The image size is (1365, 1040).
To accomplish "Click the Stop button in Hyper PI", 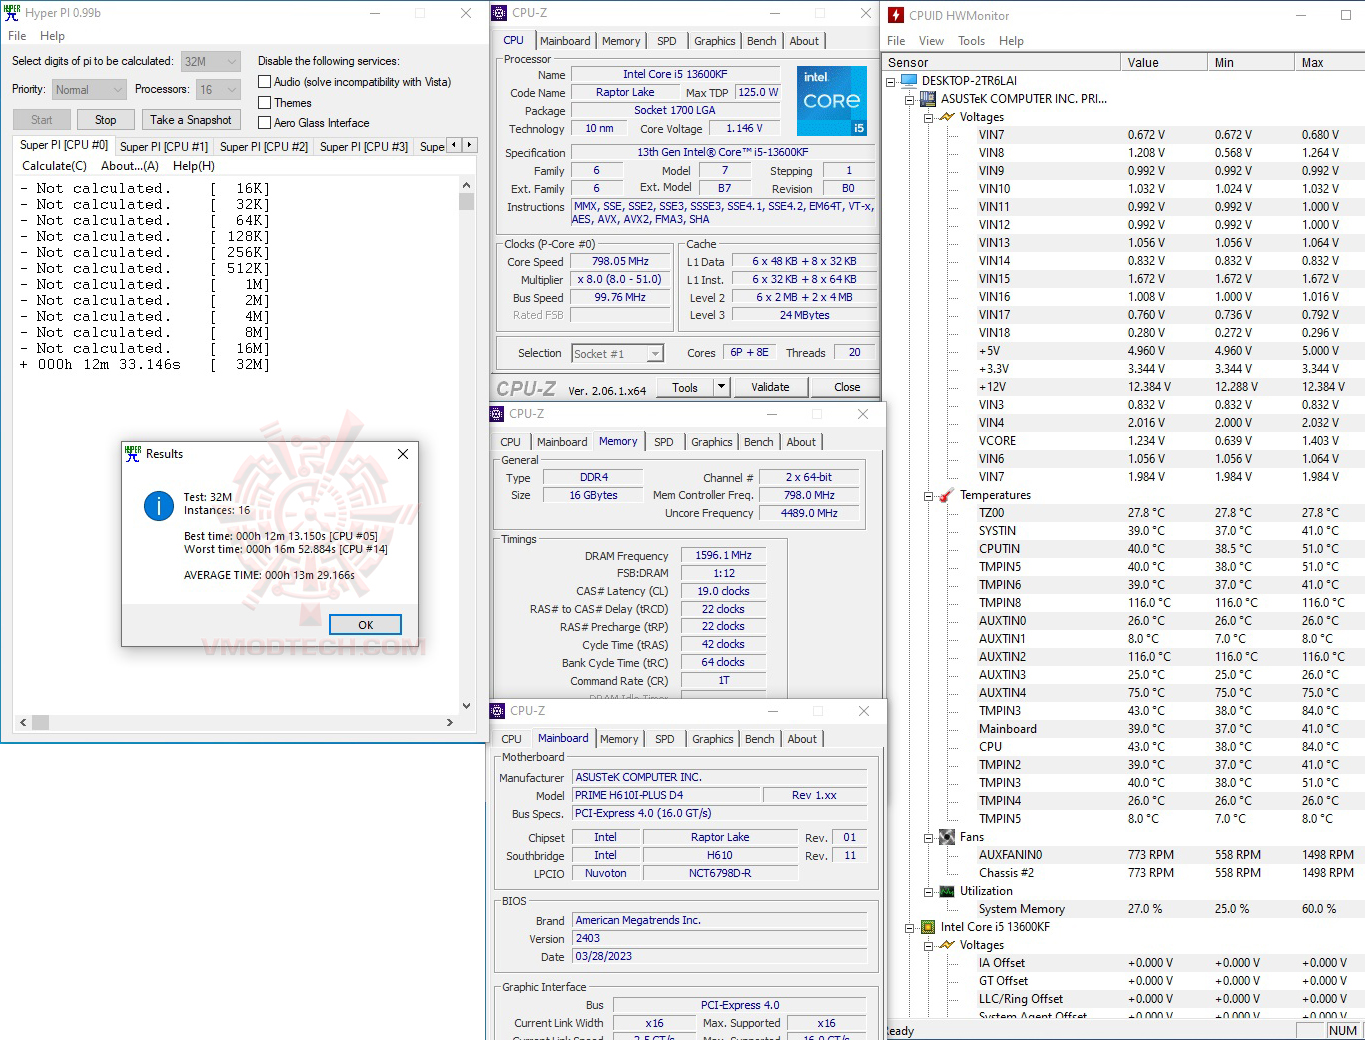I will [105, 120].
